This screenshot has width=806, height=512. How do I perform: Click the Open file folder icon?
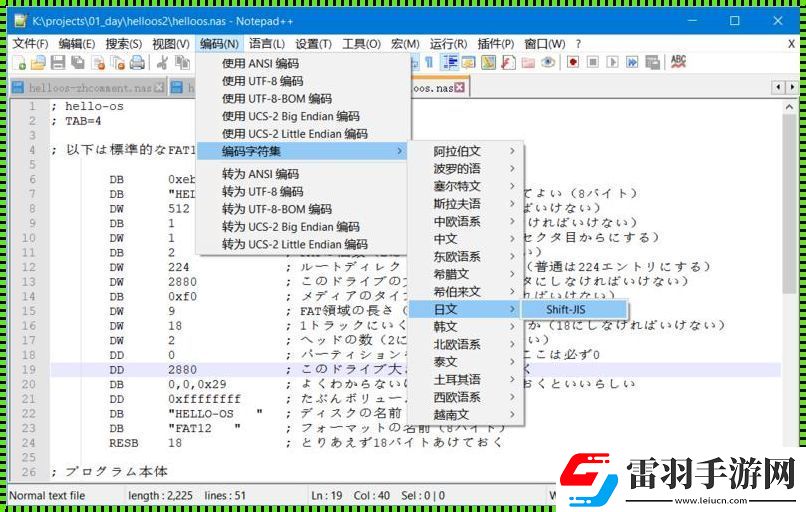tap(38, 63)
